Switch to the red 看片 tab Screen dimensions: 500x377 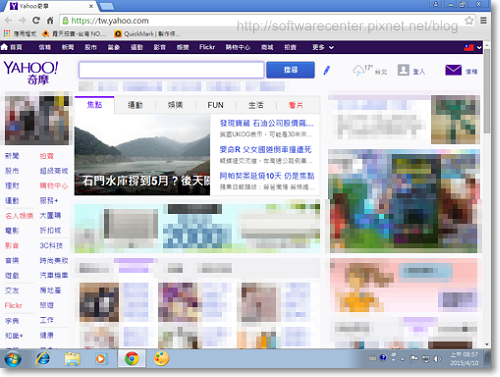click(296, 105)
